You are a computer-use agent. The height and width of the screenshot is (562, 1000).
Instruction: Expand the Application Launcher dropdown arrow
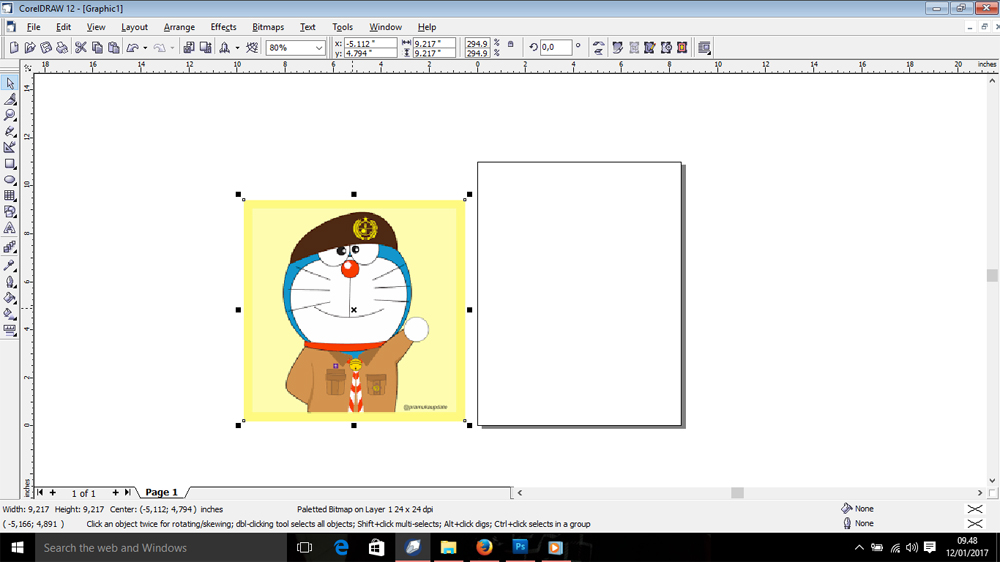pyautogui.click(x=237, y=47)
